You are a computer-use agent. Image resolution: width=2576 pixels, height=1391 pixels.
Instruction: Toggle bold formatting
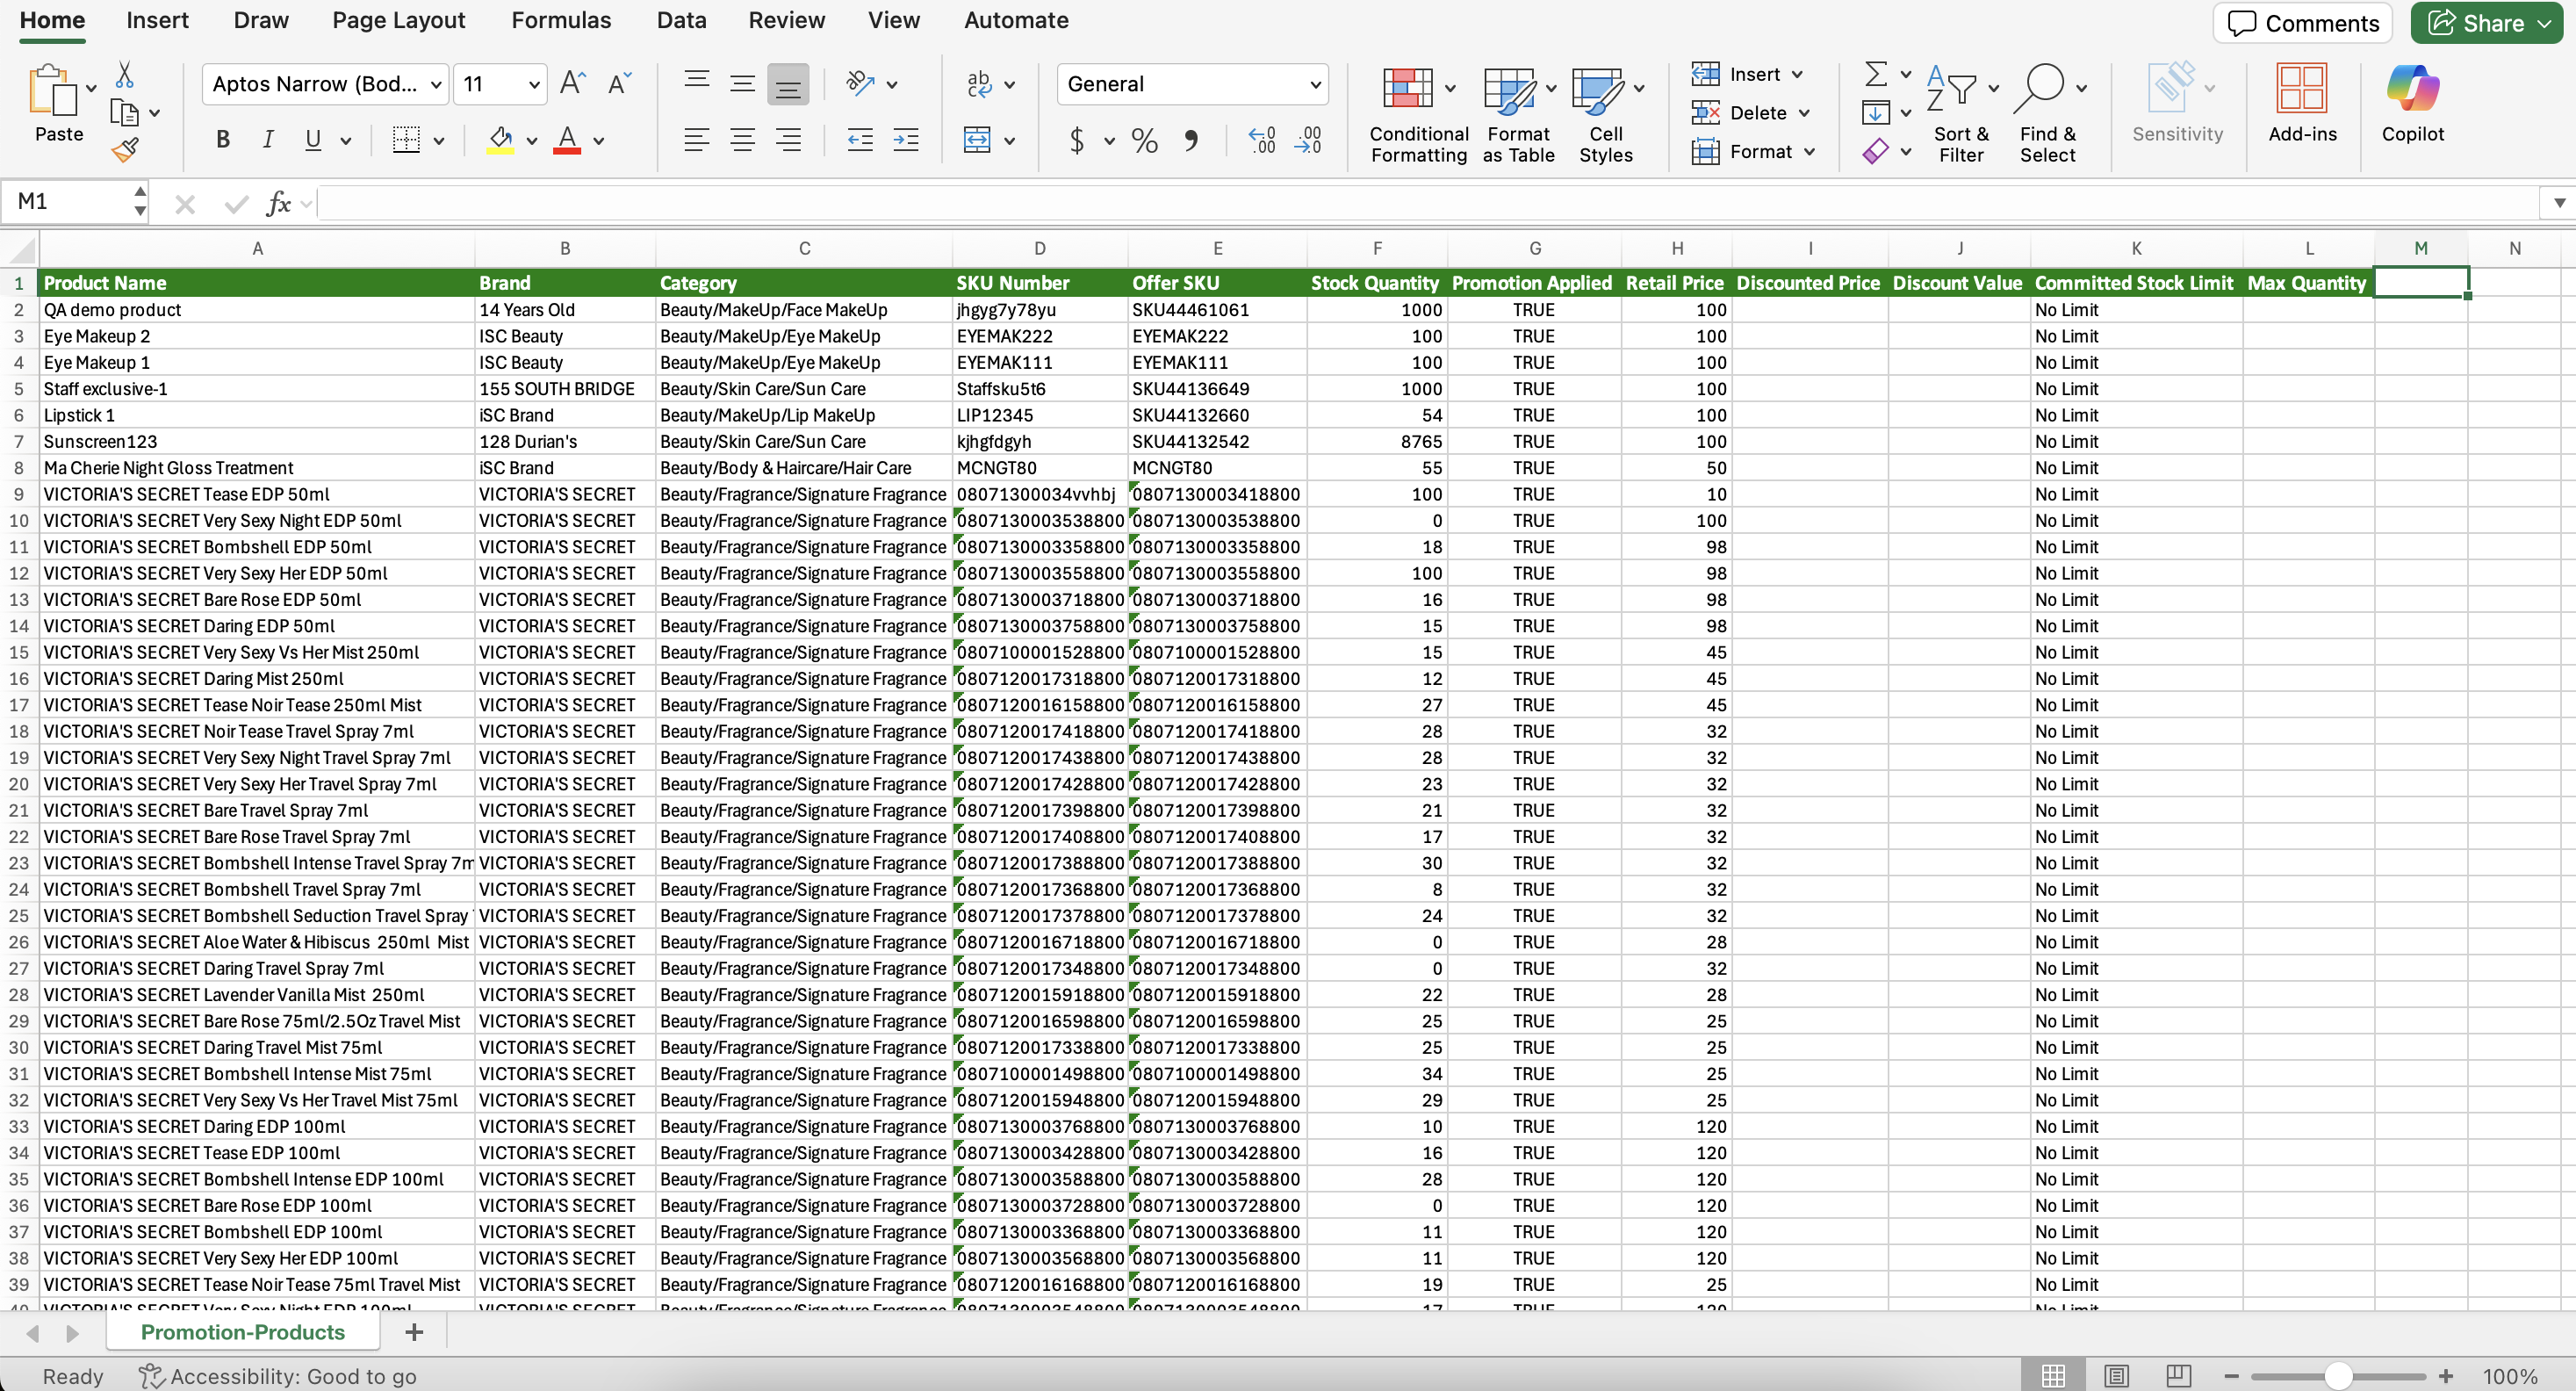tap(223, 141)
